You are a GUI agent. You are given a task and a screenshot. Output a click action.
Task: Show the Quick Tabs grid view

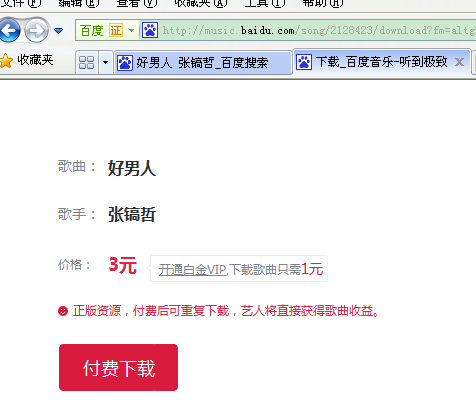coord(87,62)
